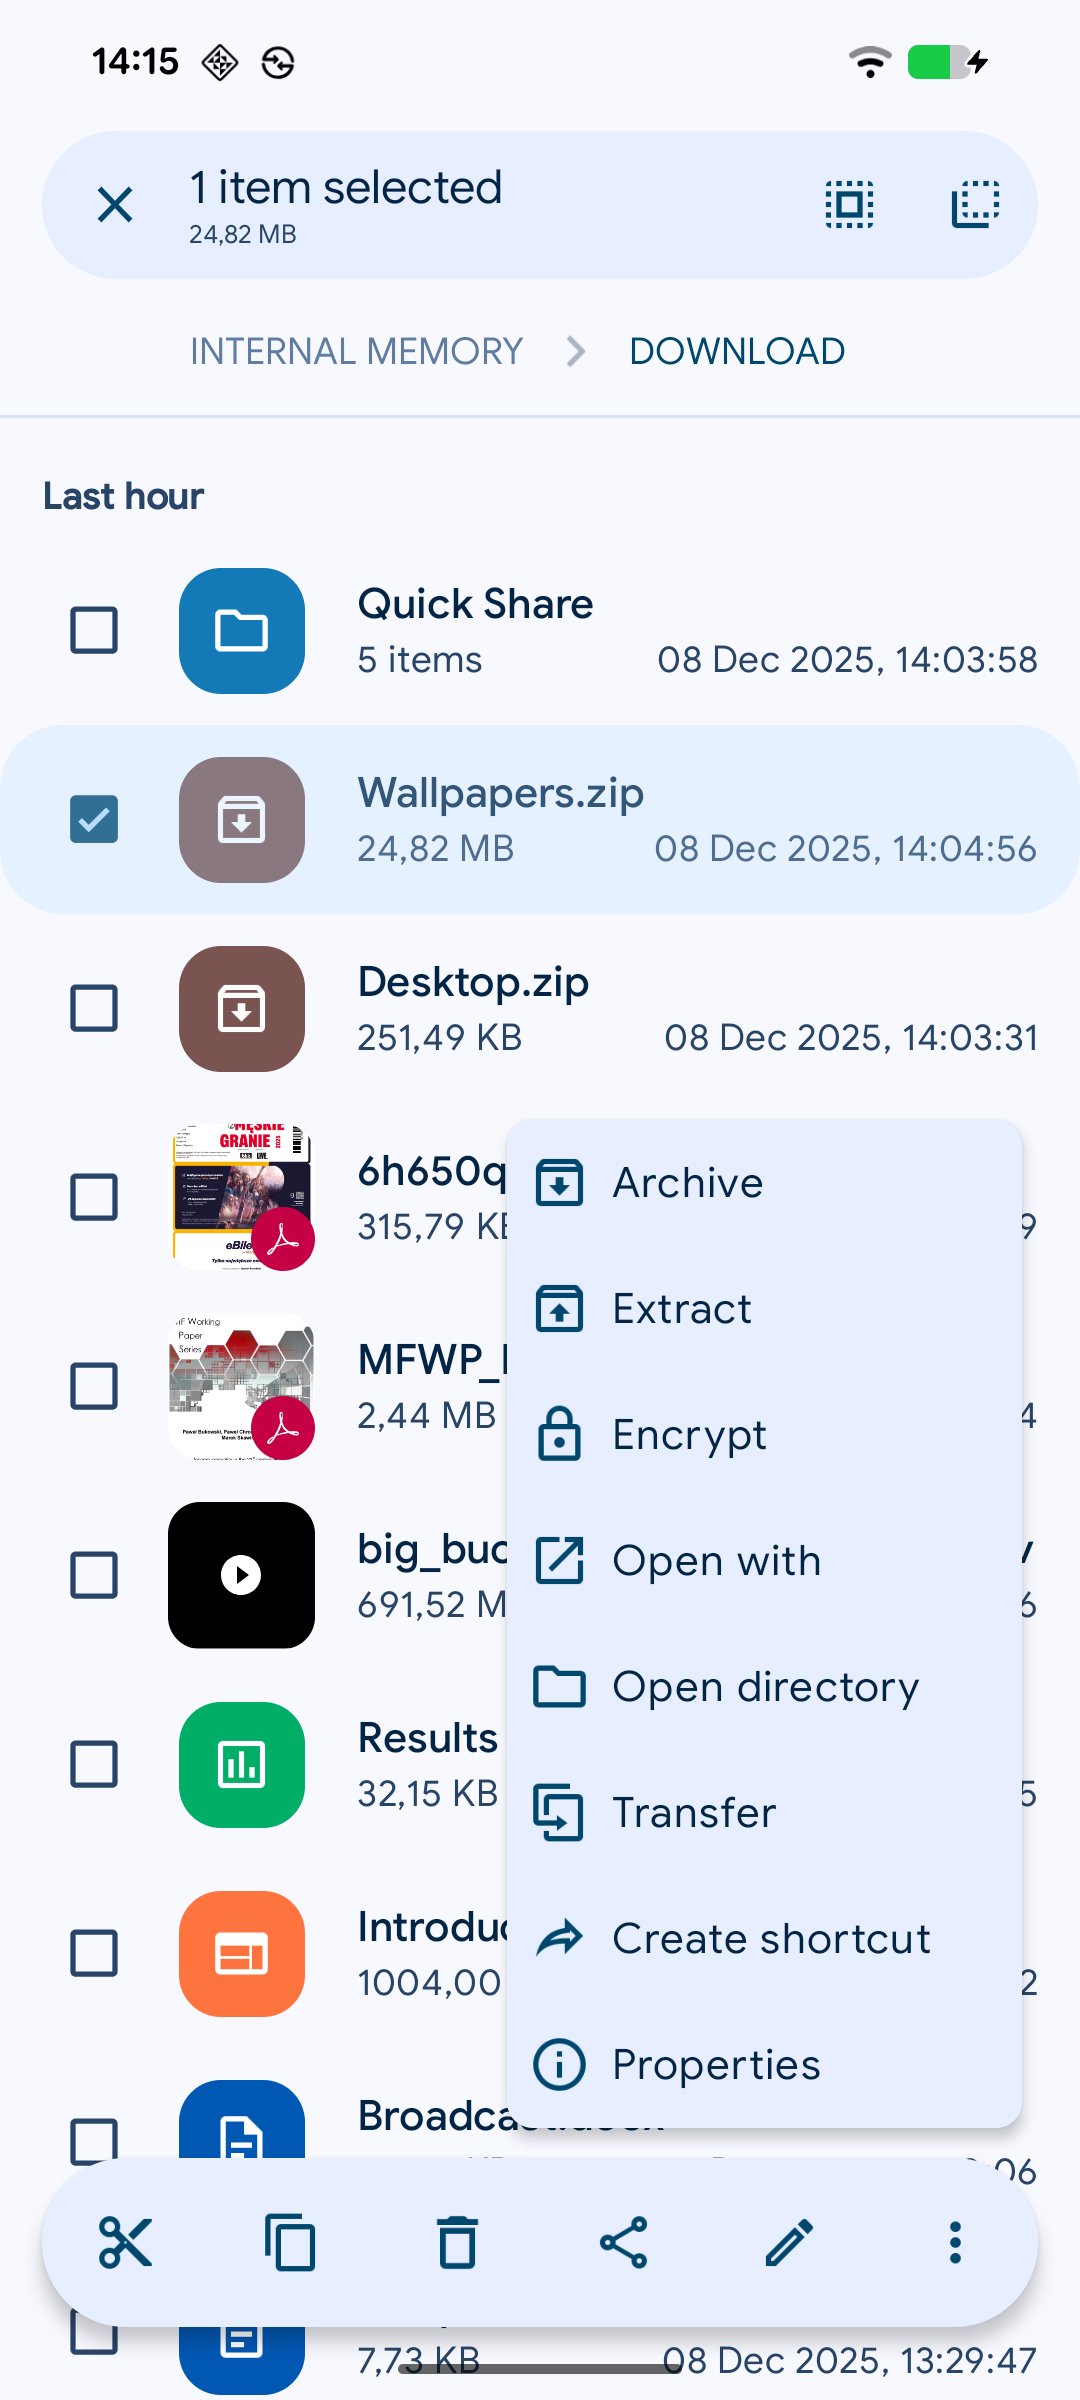This screenshot has height=2400, width=1080.
Task: Click breadcrumb chevron after INTERNAL MEMORY
Action: click(576, 351)
